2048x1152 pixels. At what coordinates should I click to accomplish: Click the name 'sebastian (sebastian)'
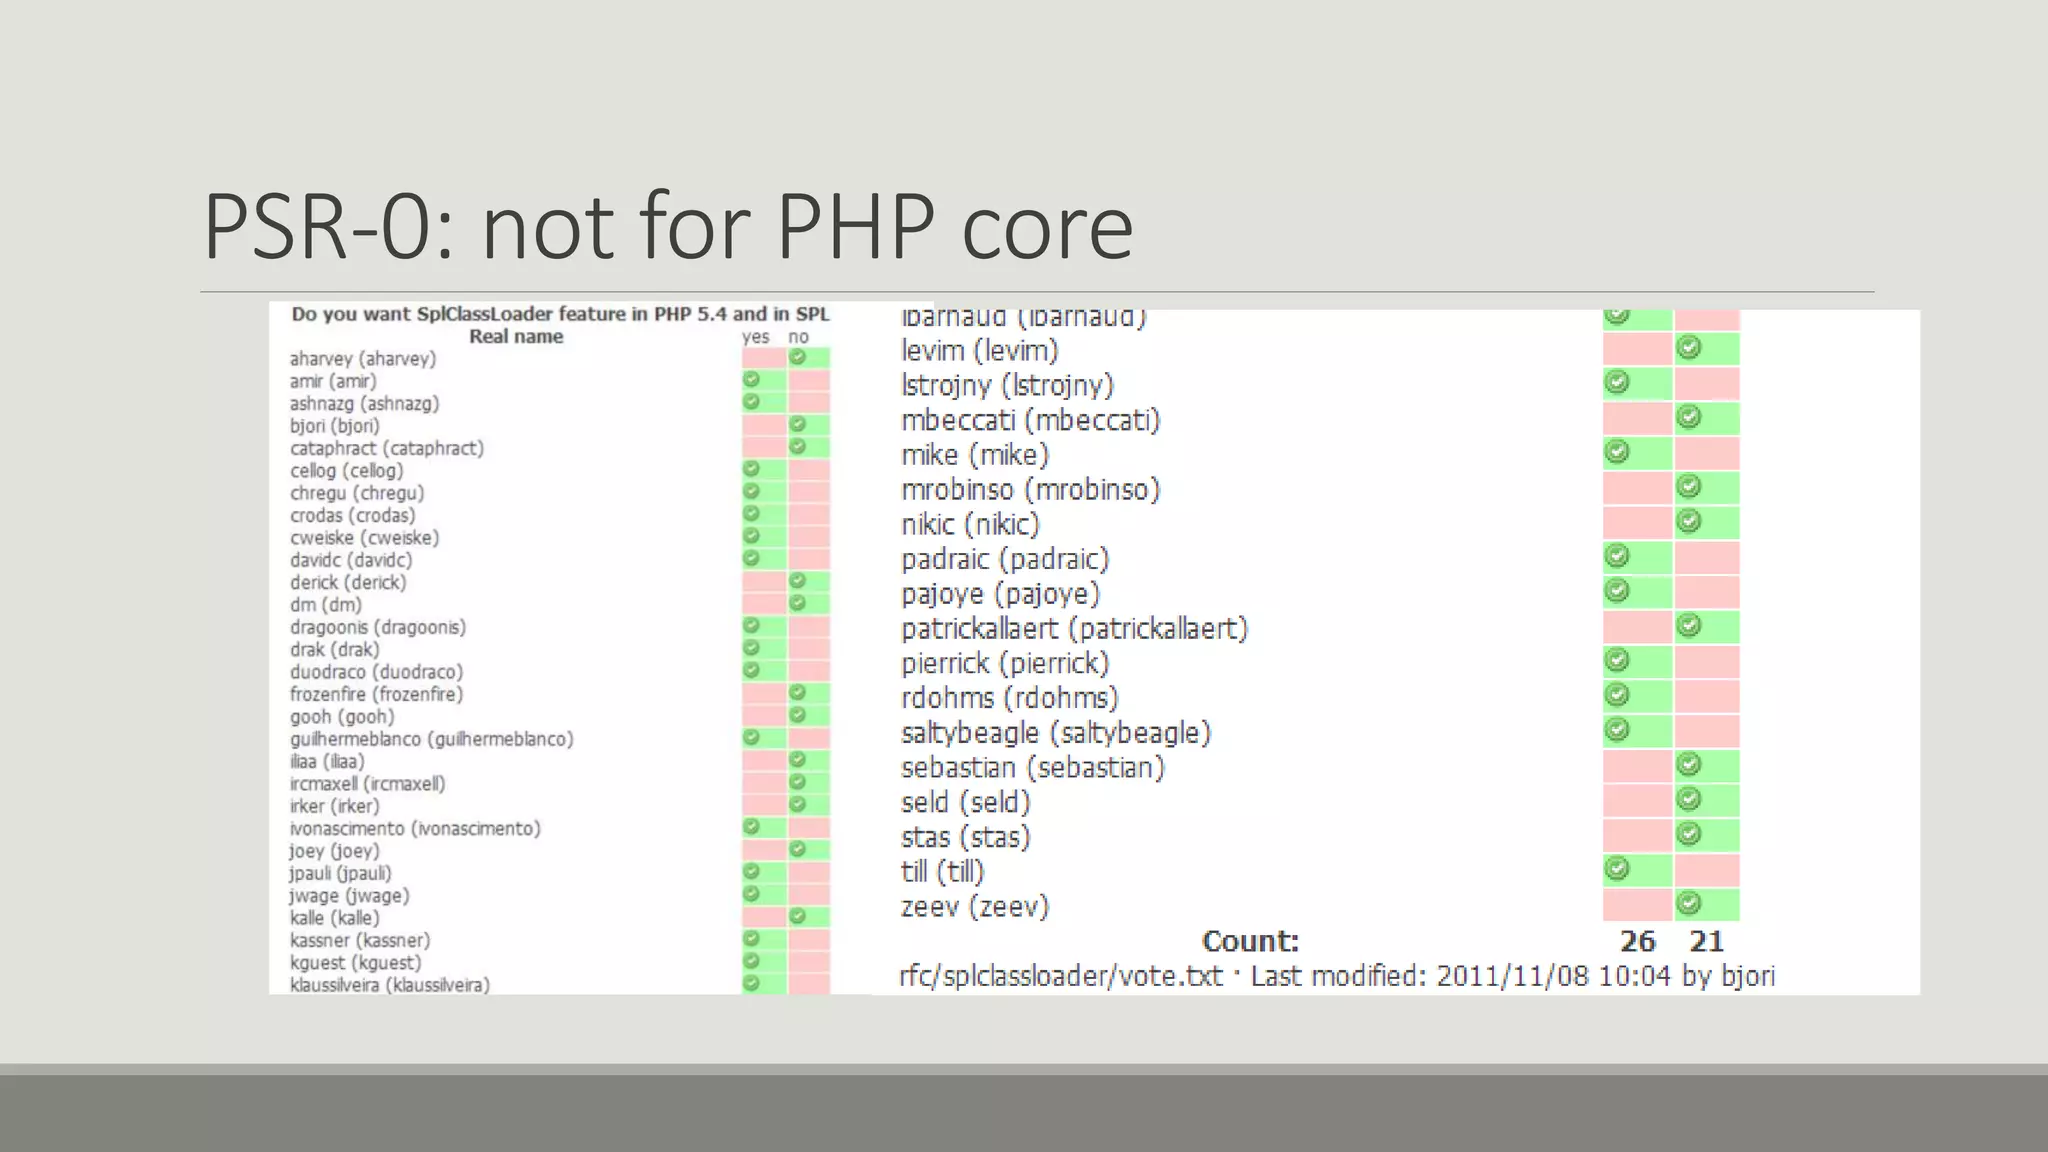coord(1033,768)
